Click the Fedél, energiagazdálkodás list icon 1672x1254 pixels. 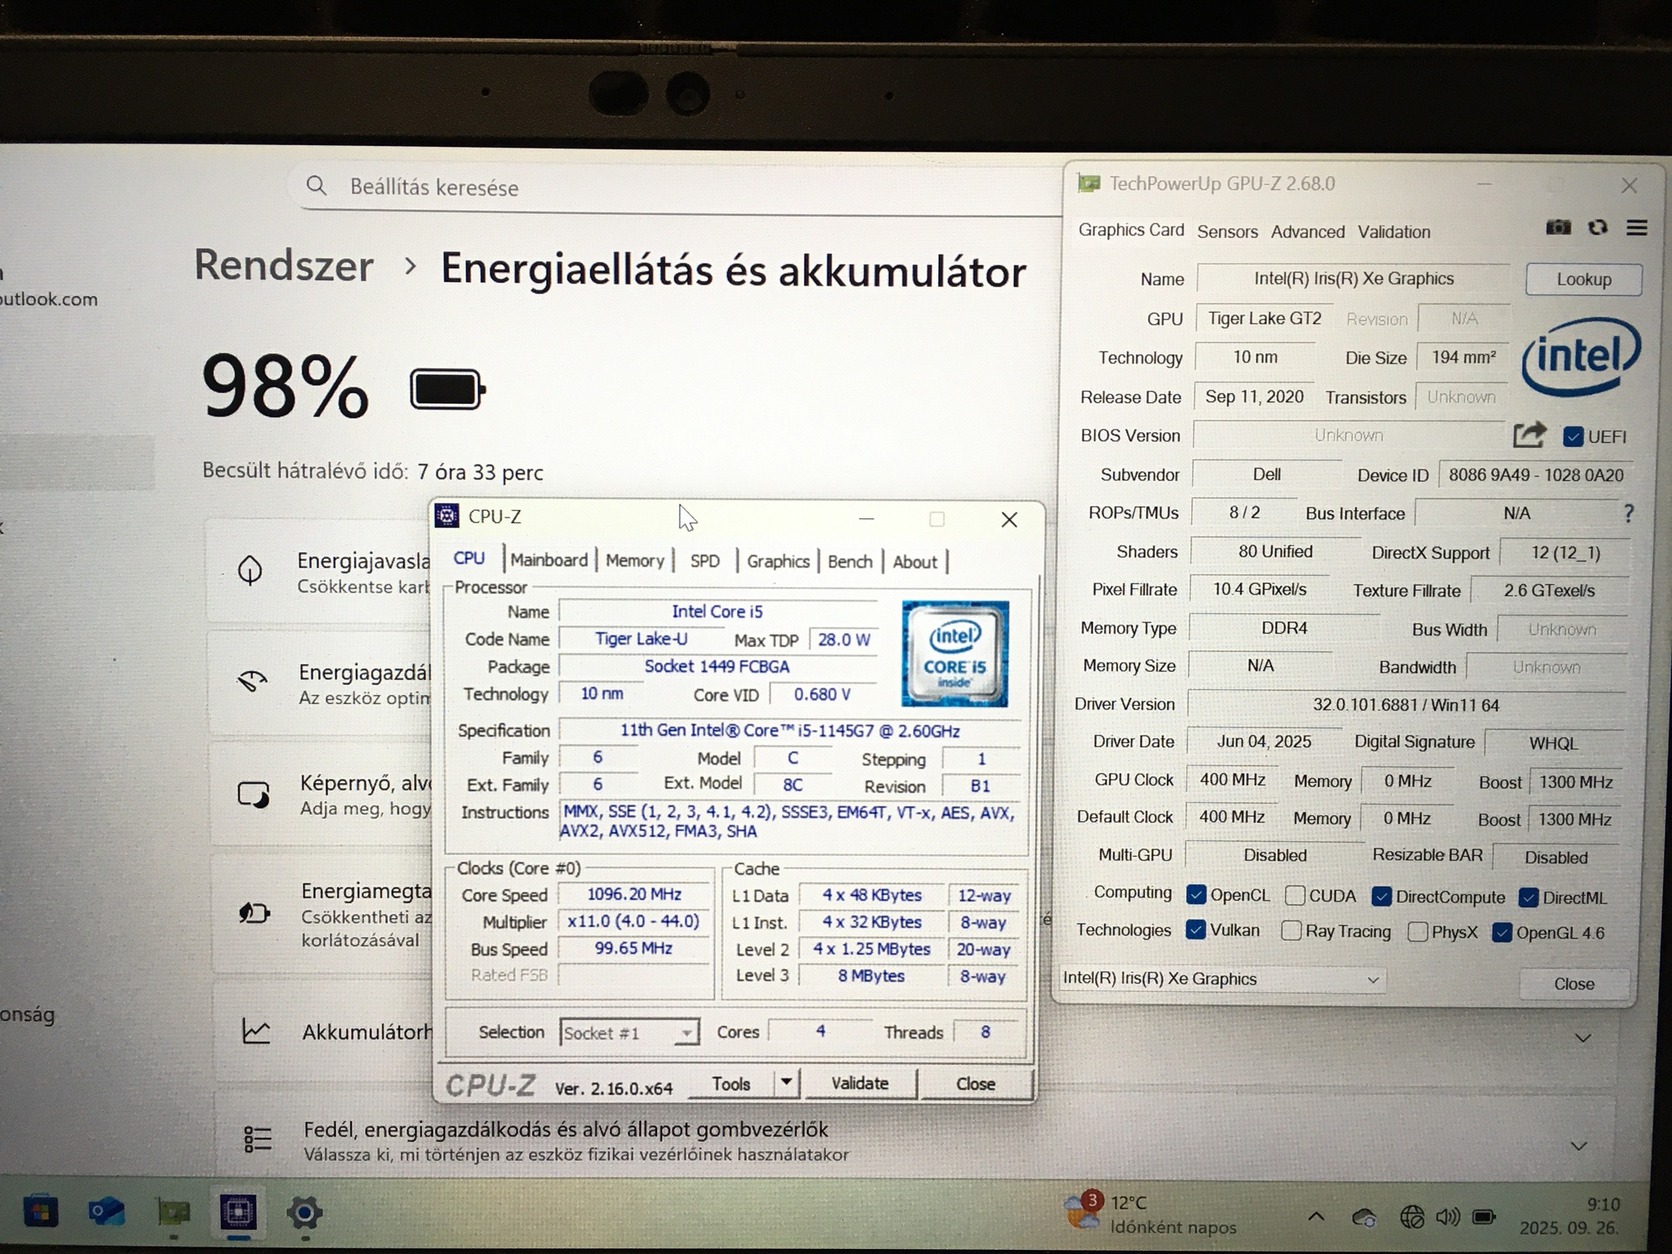pos(258,1139)
